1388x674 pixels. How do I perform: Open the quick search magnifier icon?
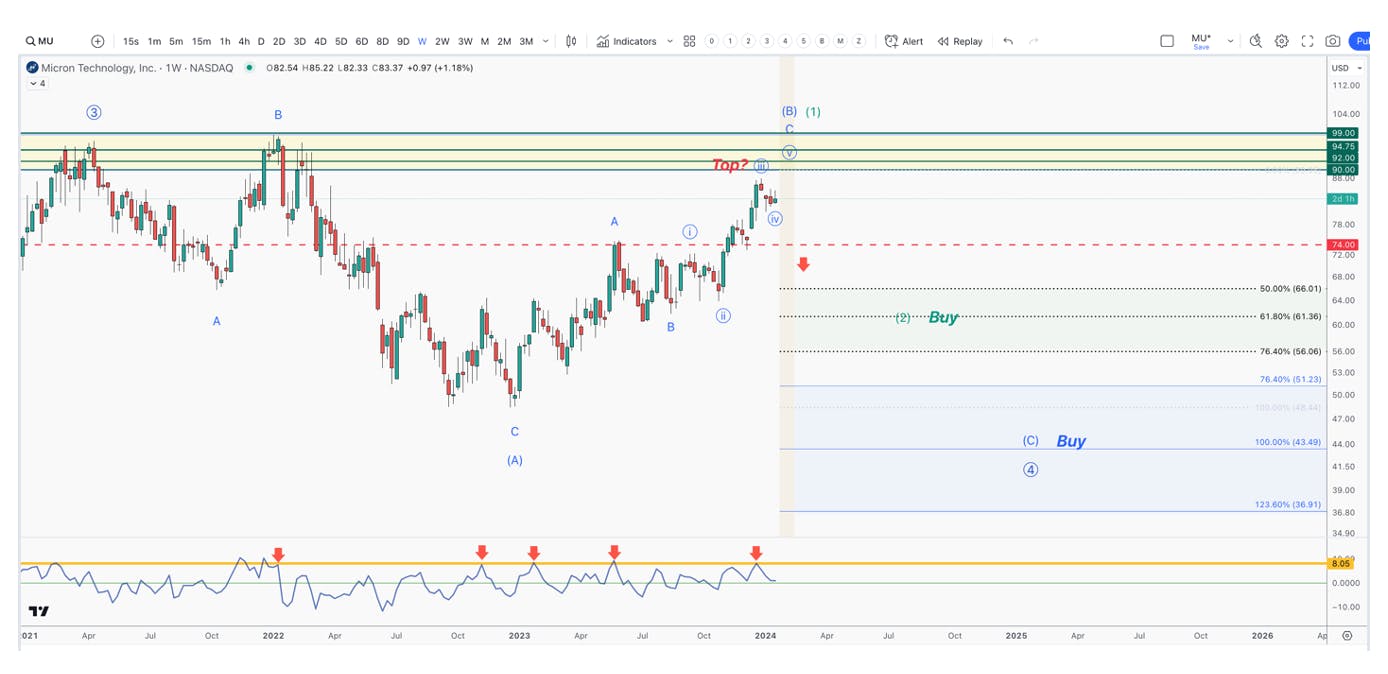(1256, 41)
